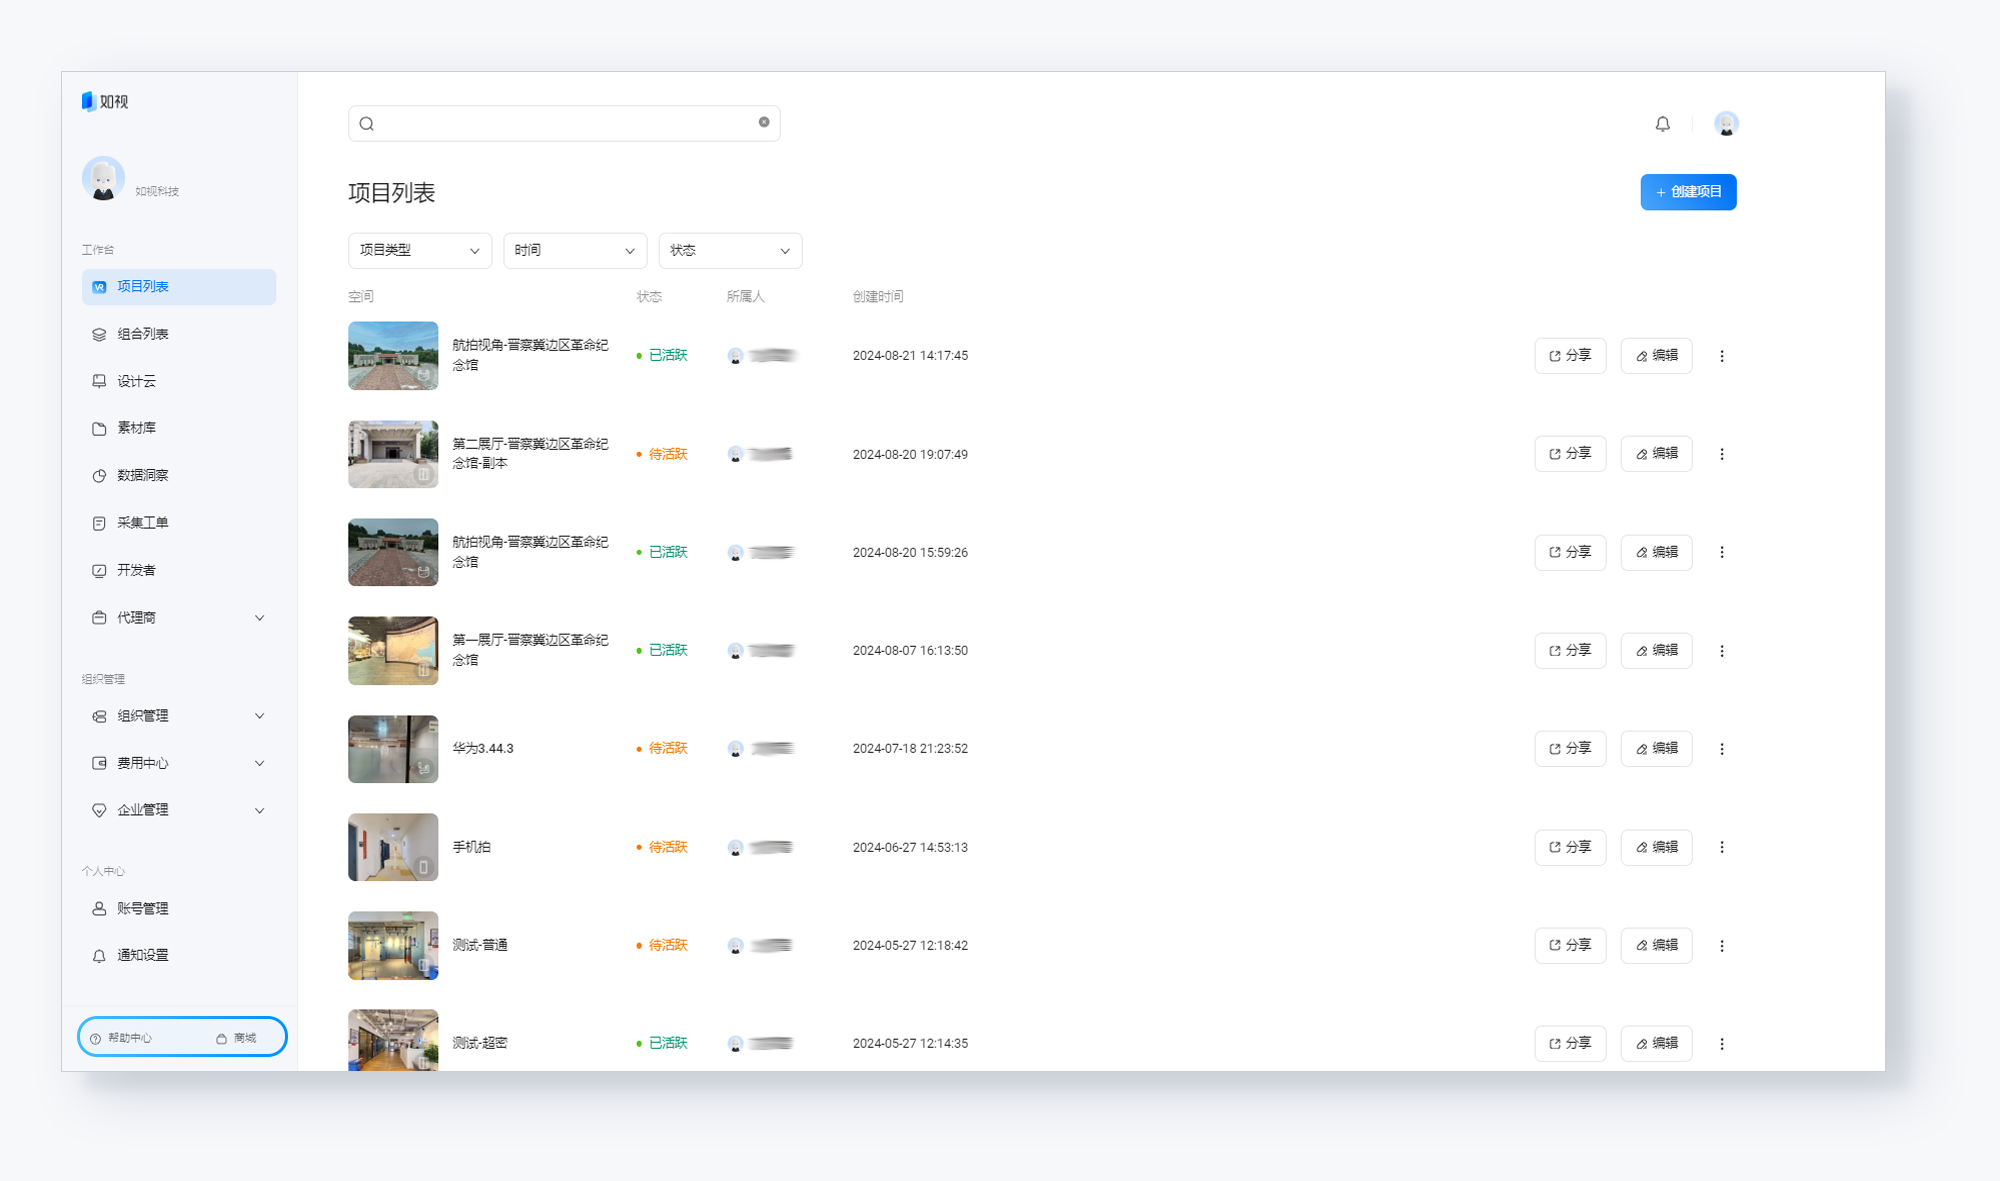Click the 账号管理 person icon

pyautogui.click(x=99, y=909)
